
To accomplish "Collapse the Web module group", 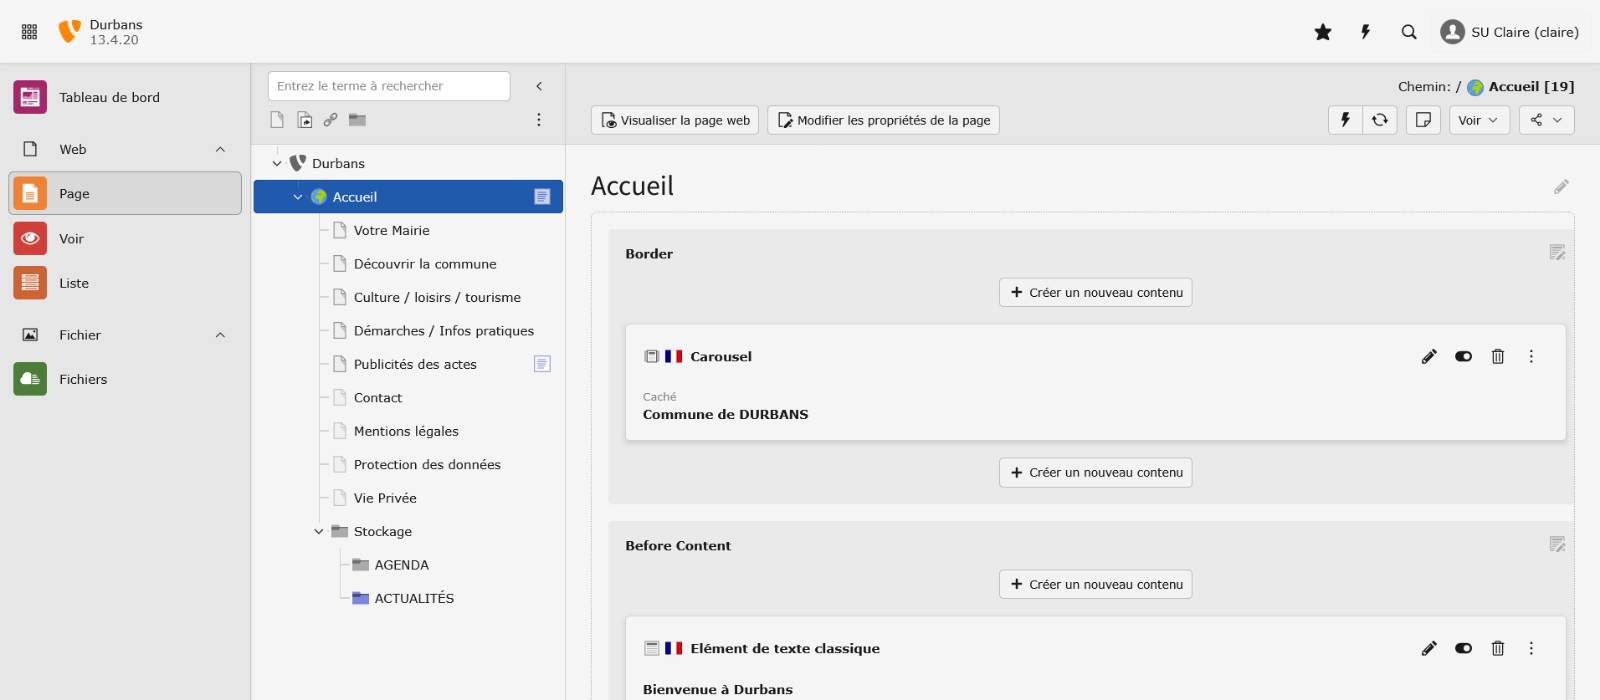I will coord(220,150).
